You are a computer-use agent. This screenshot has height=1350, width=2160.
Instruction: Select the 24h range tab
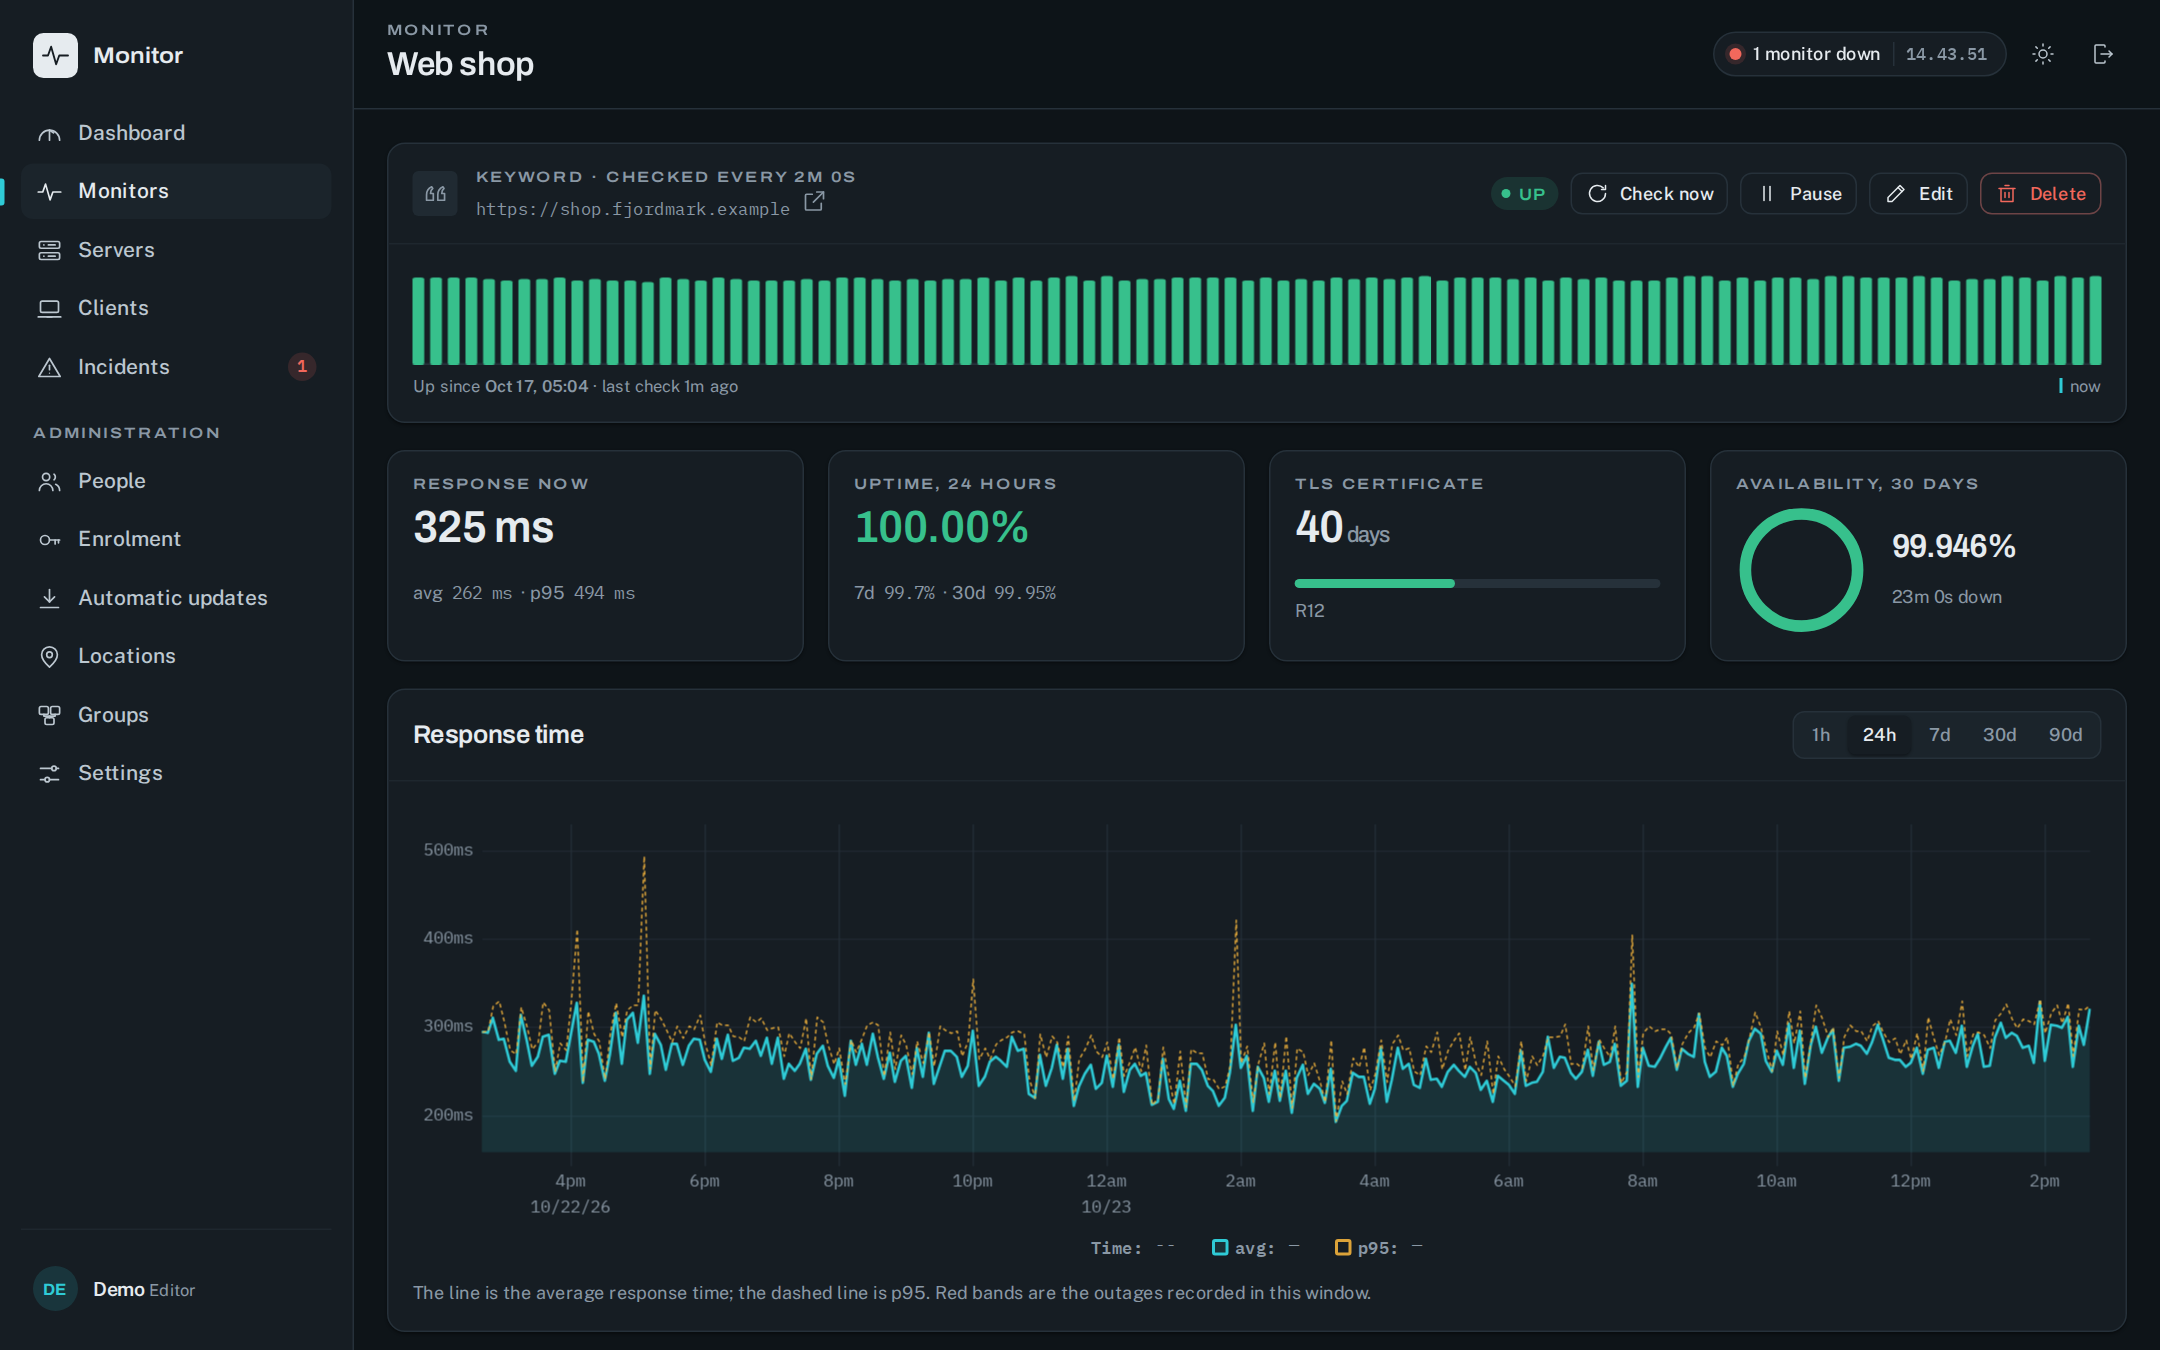(1879, 735)
